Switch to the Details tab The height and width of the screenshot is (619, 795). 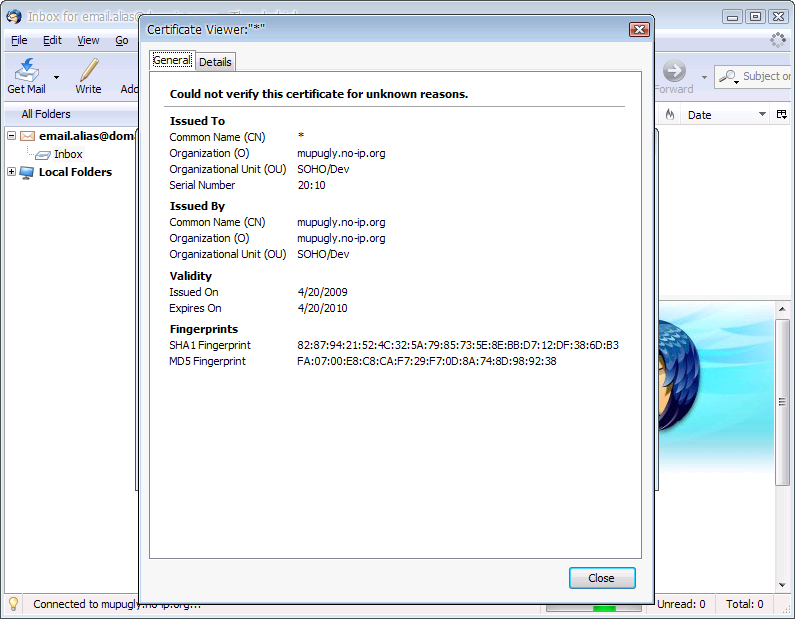click(x=215, y=62)
